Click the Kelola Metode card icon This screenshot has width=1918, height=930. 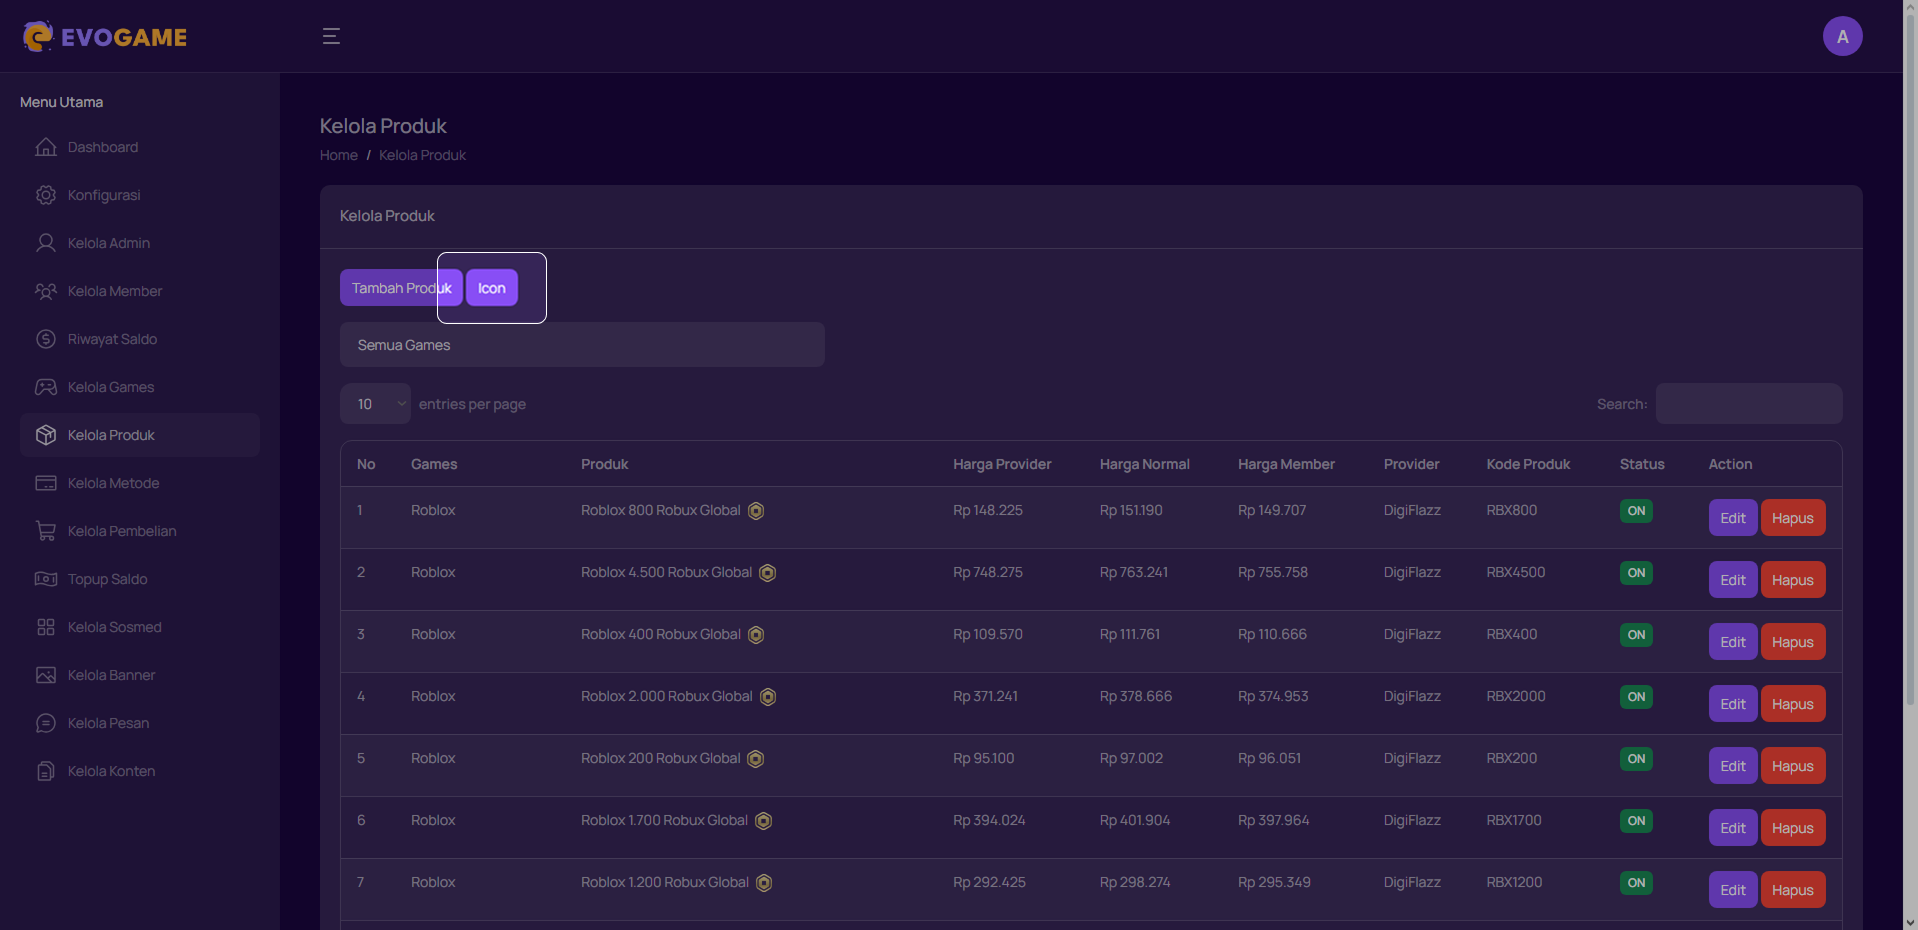[x=46, y=483]
